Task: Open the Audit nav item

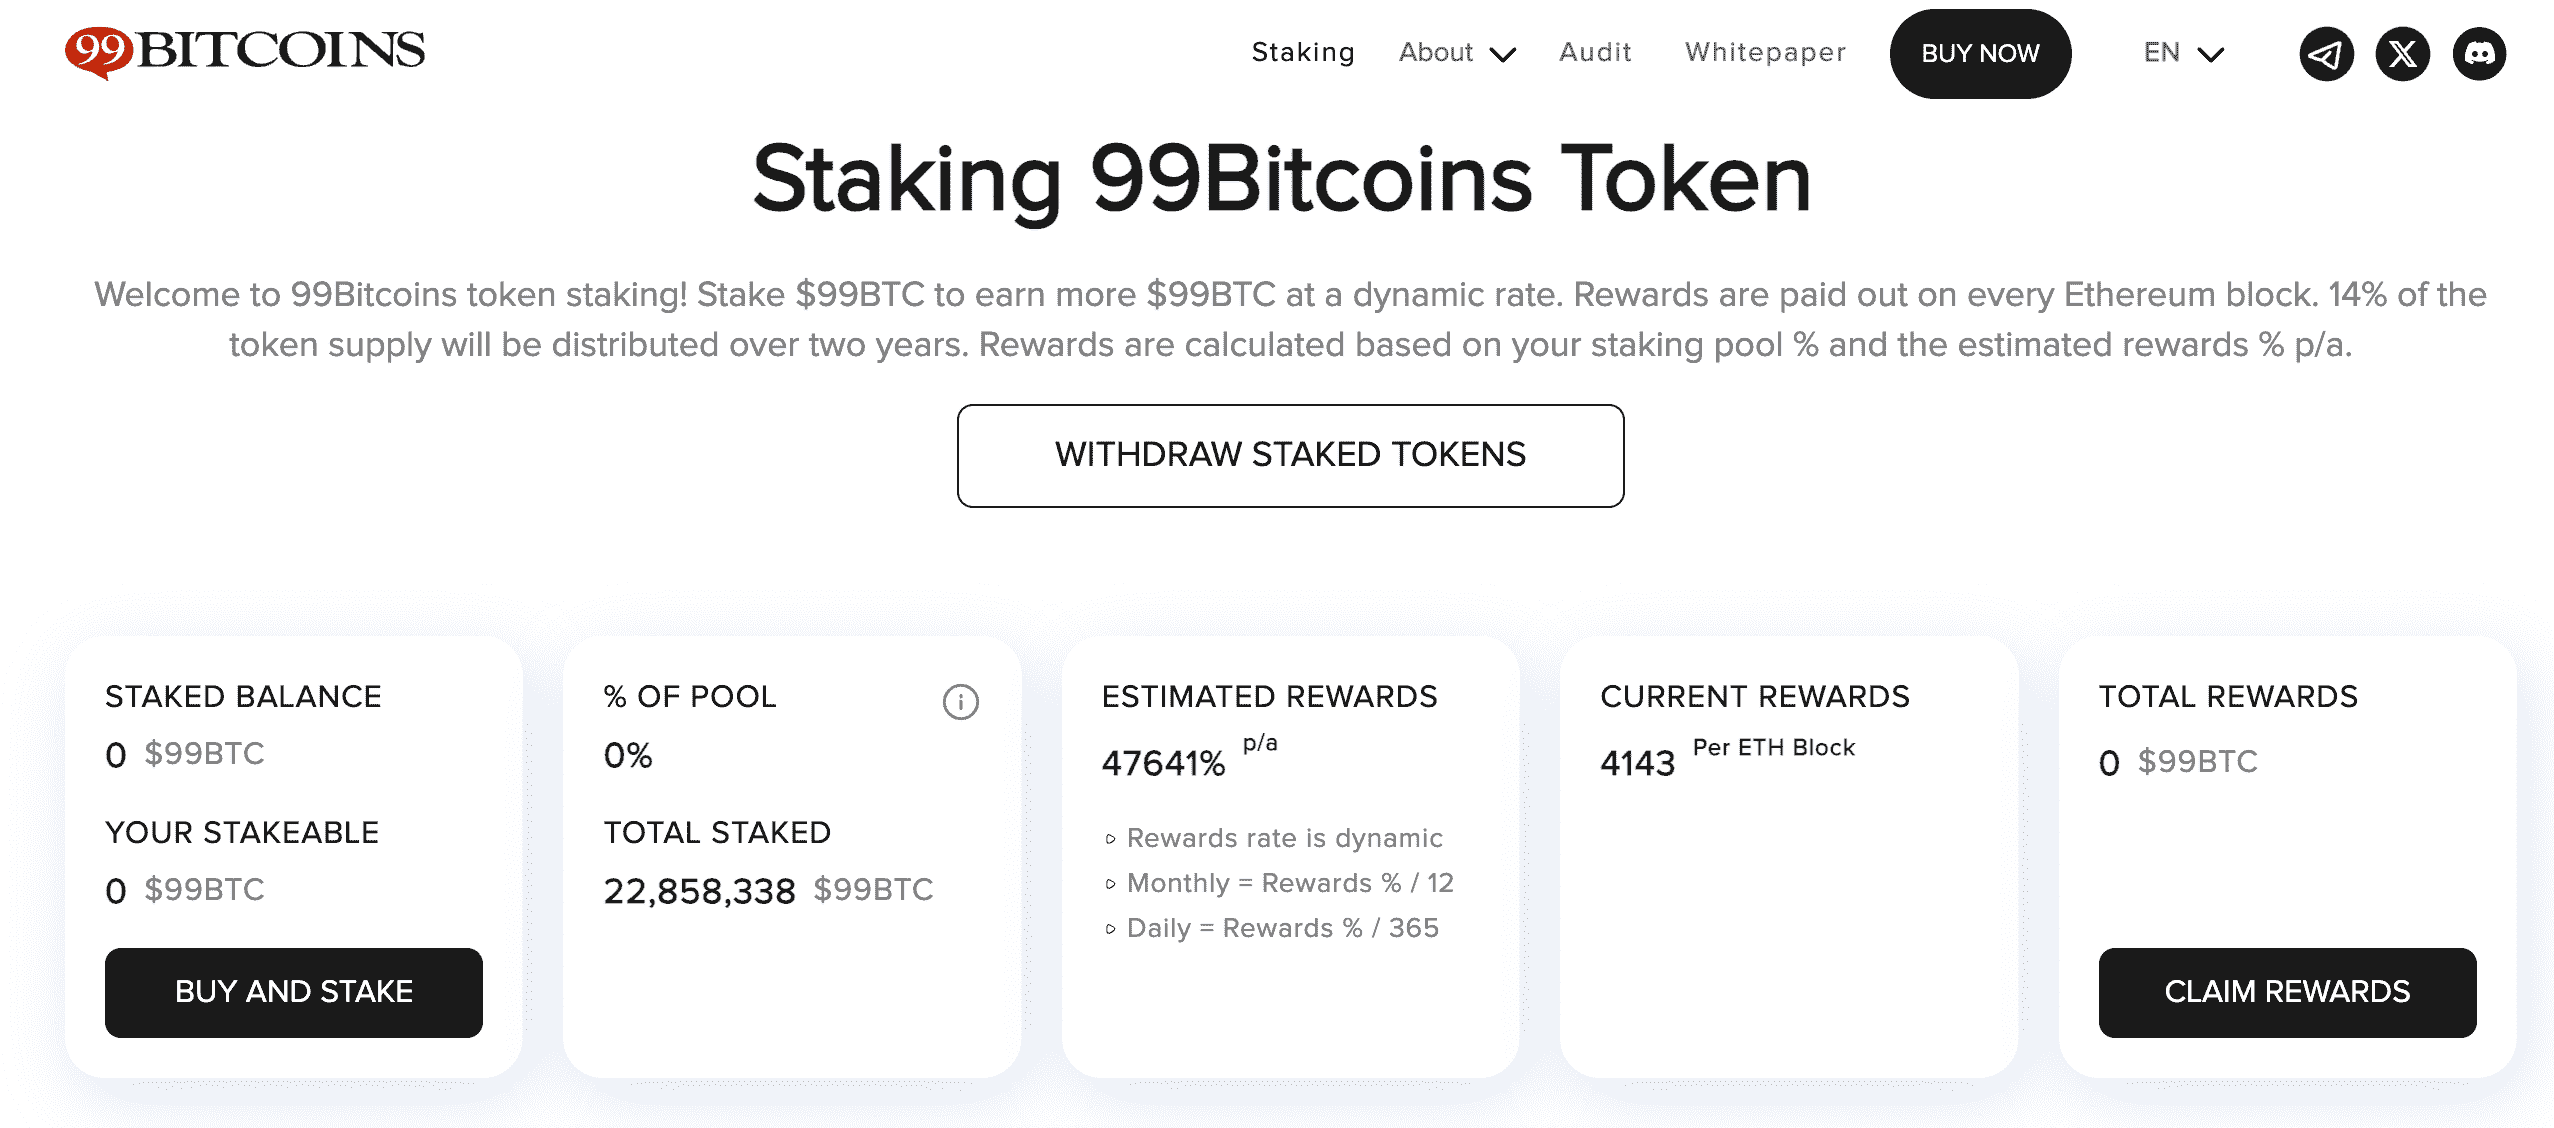Action: point(1595,53)
